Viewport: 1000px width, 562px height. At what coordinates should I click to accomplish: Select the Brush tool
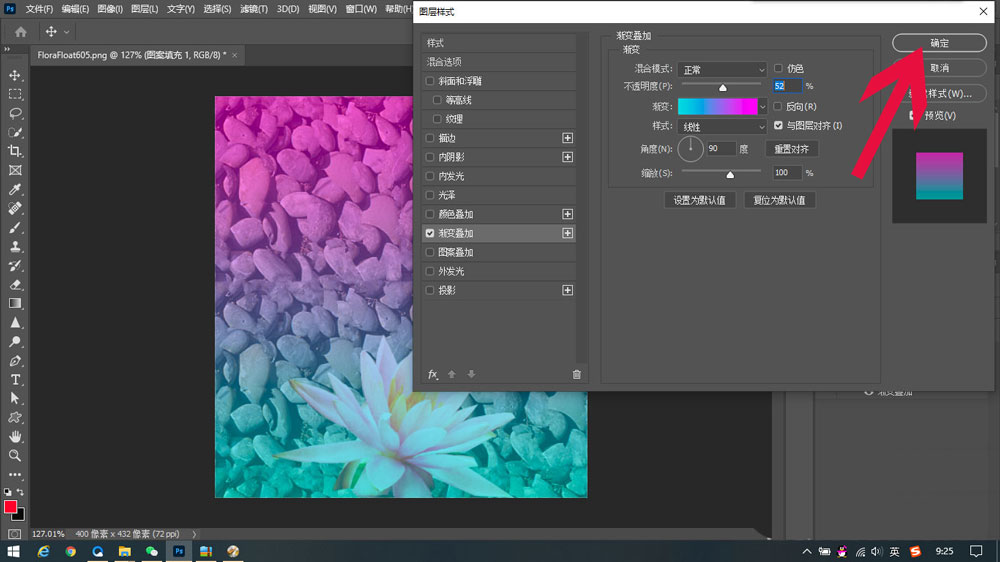tap(15, 228)
